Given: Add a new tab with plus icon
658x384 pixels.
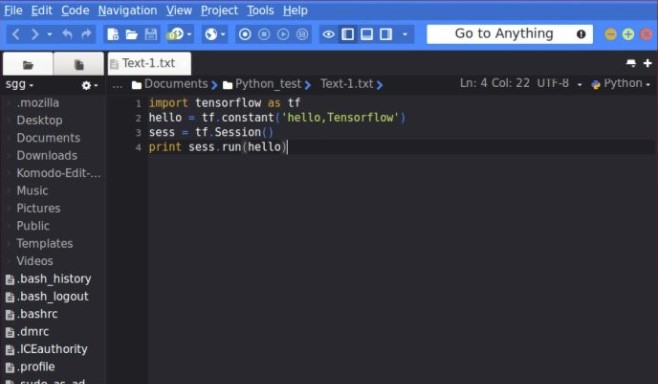Looking at the screenshot, I should pos(648,63).
